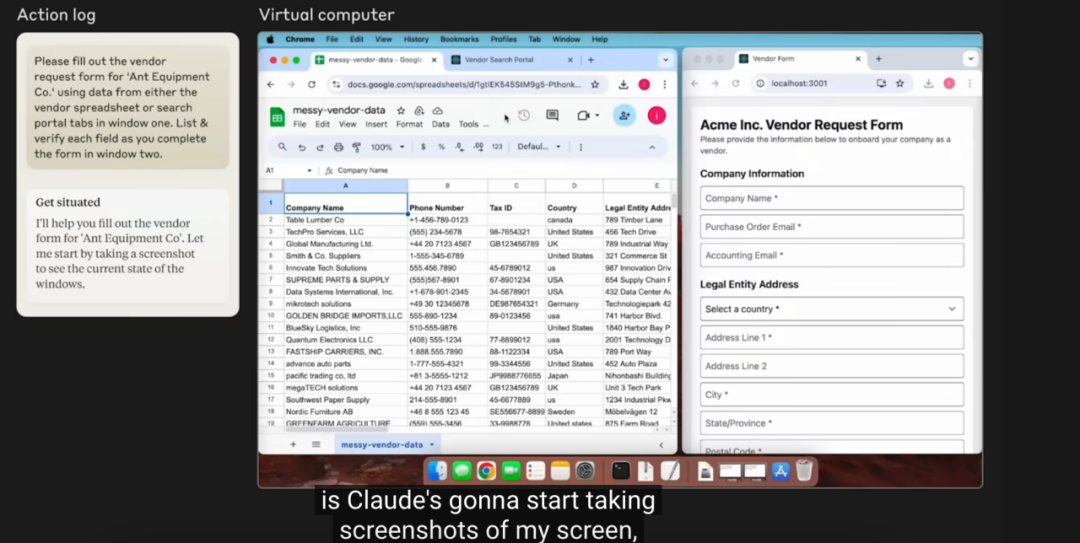The height and width of the screenshot is (543, 1080).
Task: Collapse the Sheets toolbar with chevron
Action: [652, 147]
